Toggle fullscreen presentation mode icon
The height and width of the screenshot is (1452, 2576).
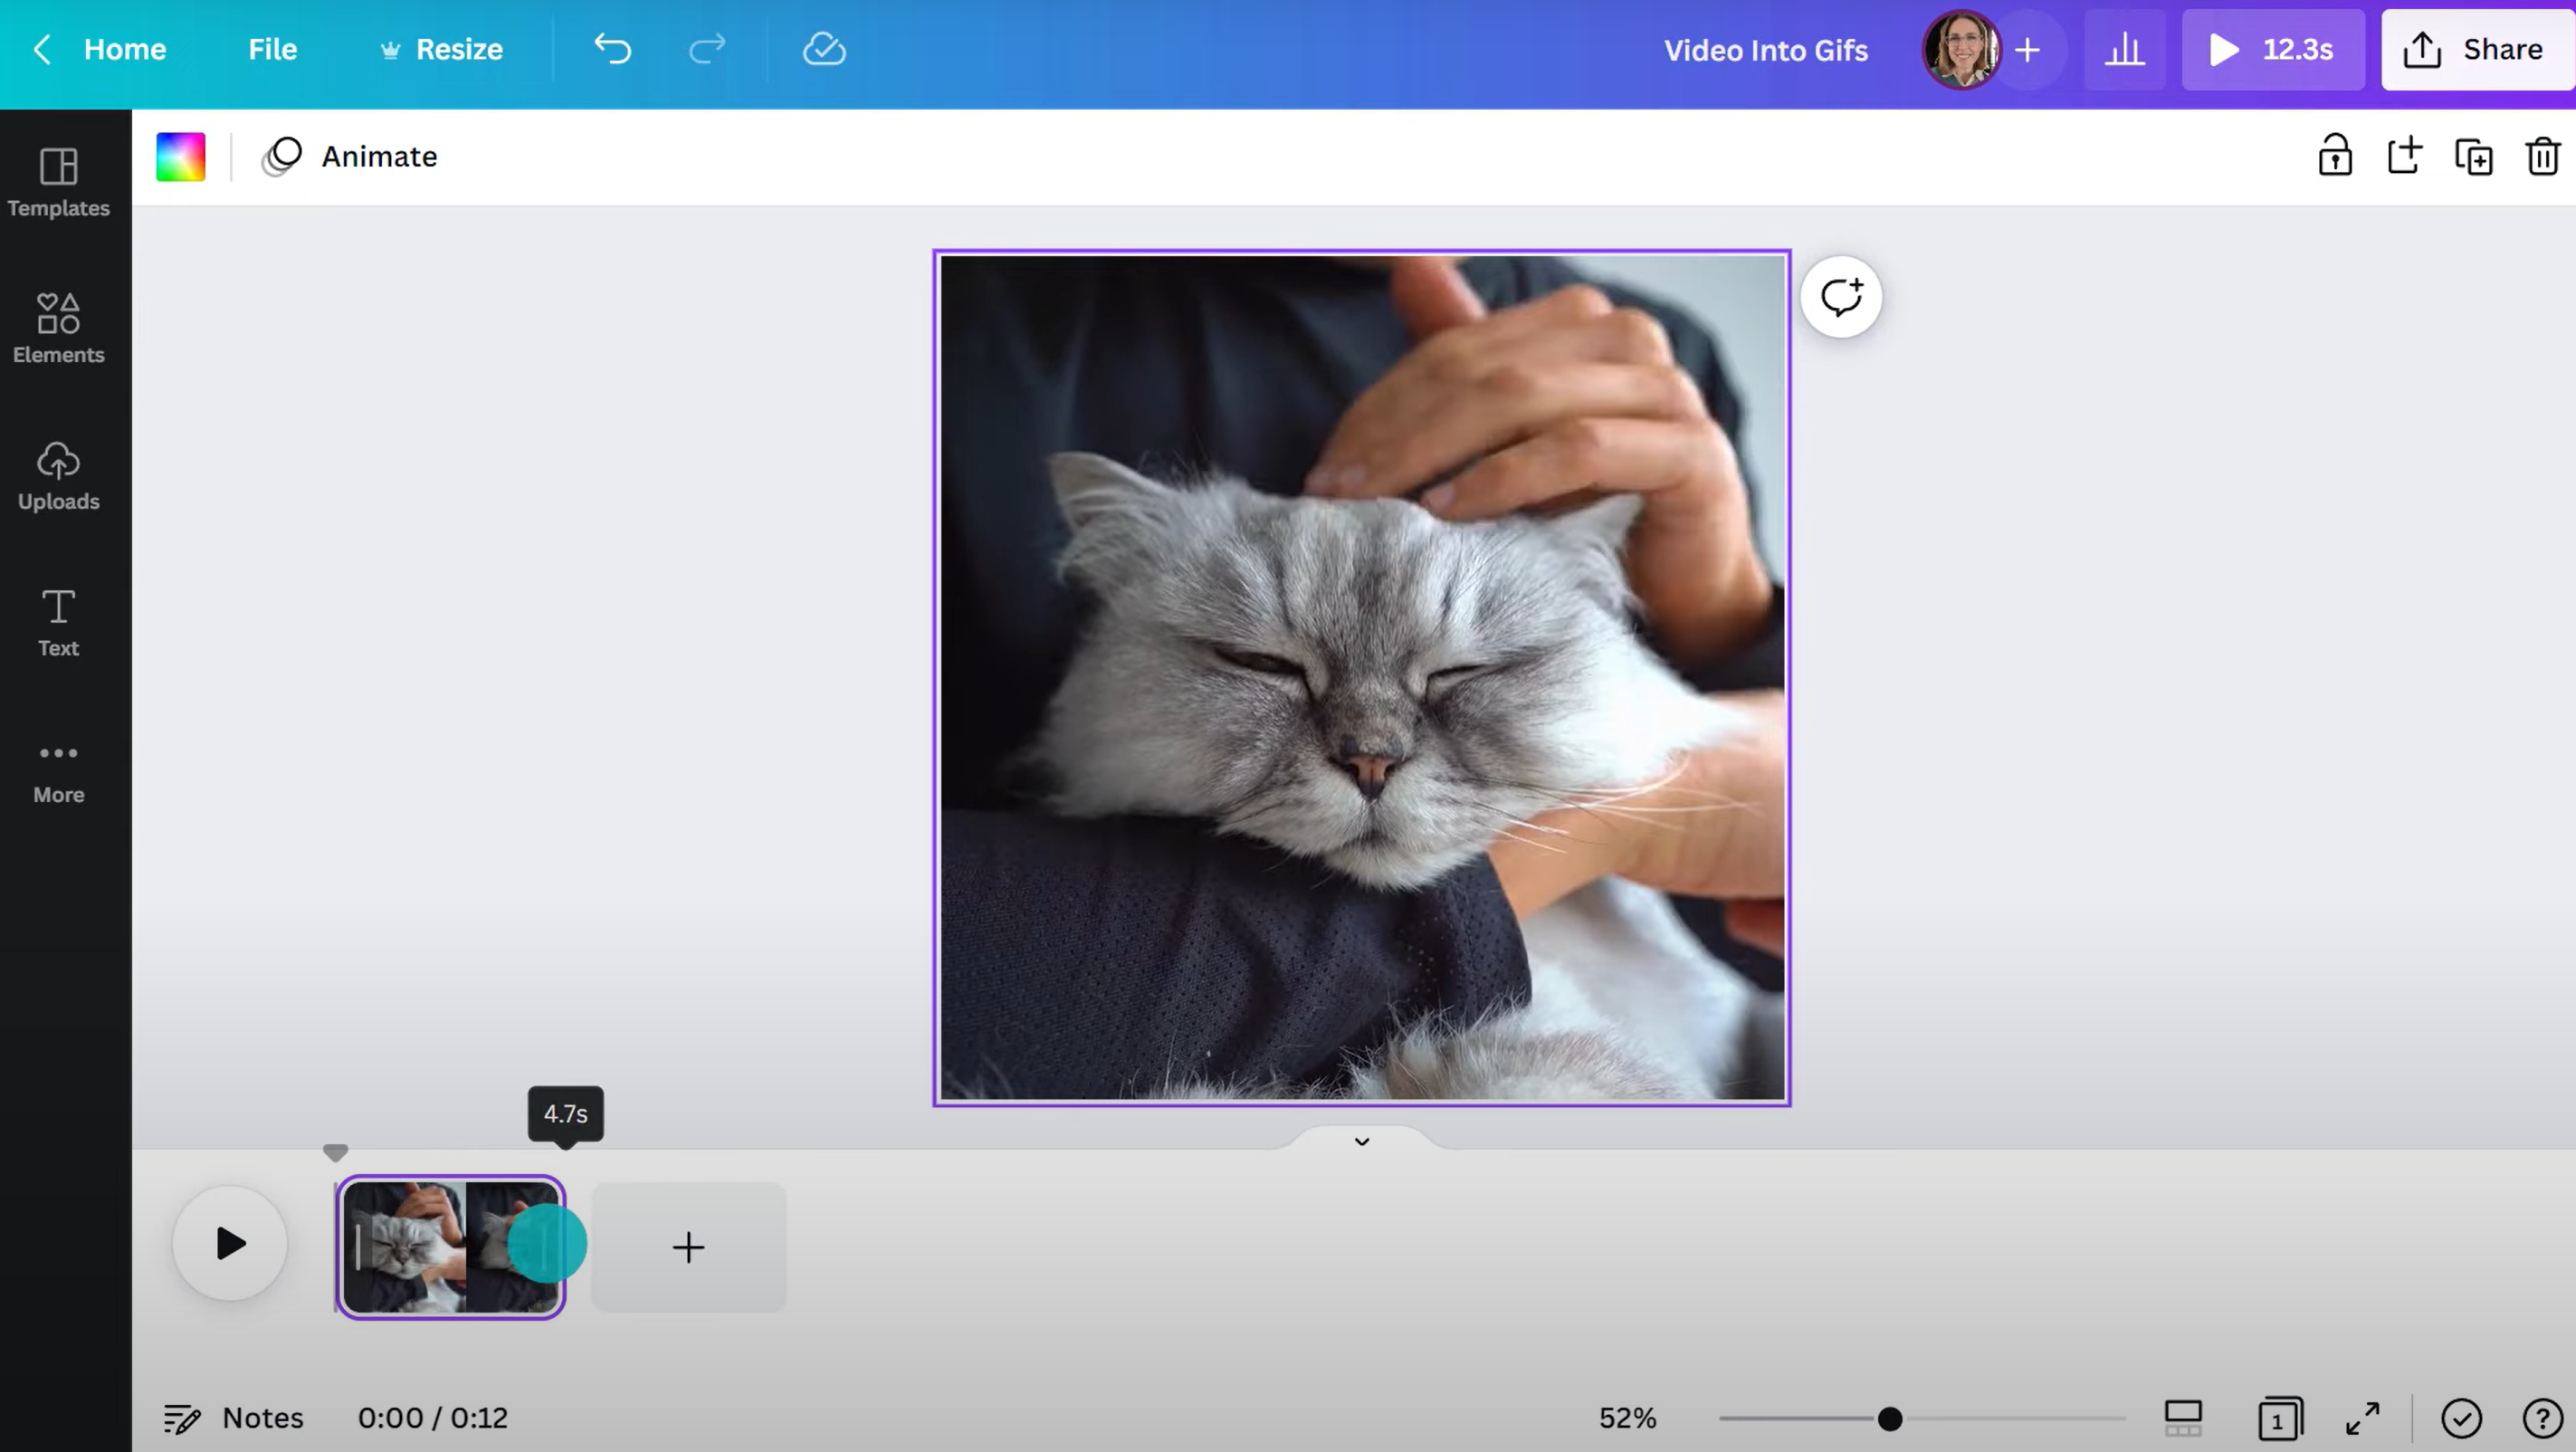click(x=2362, y=1418)
